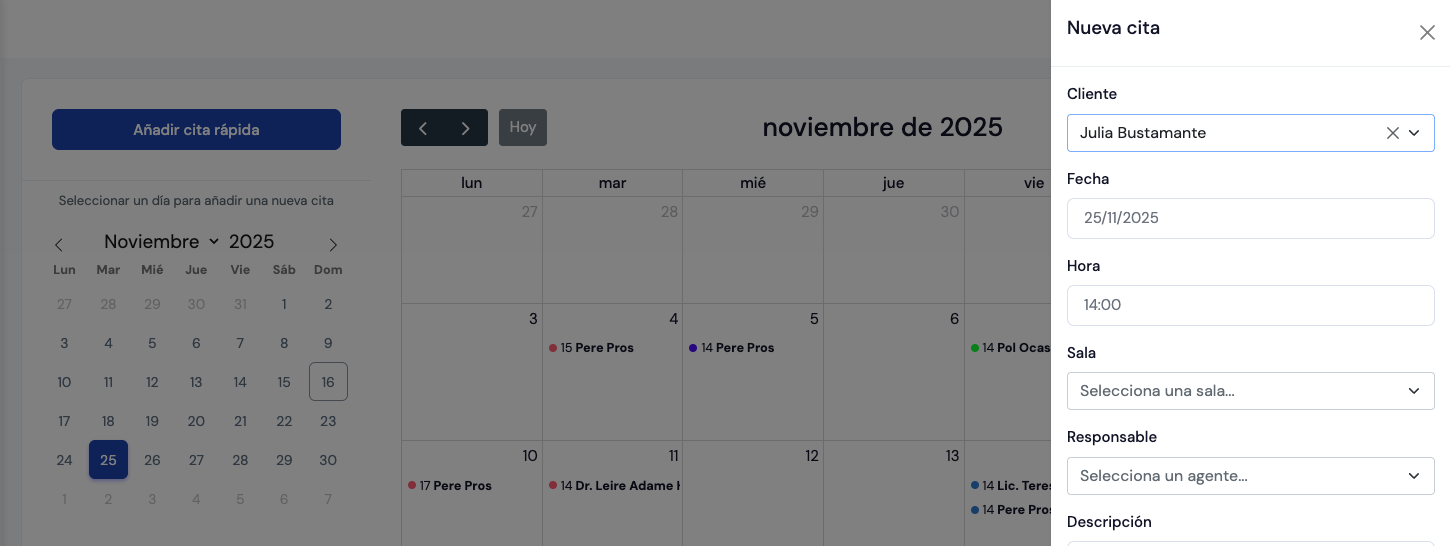1450x546 pixels.
Task: Click the Fecha date field
Action: 1250,218
